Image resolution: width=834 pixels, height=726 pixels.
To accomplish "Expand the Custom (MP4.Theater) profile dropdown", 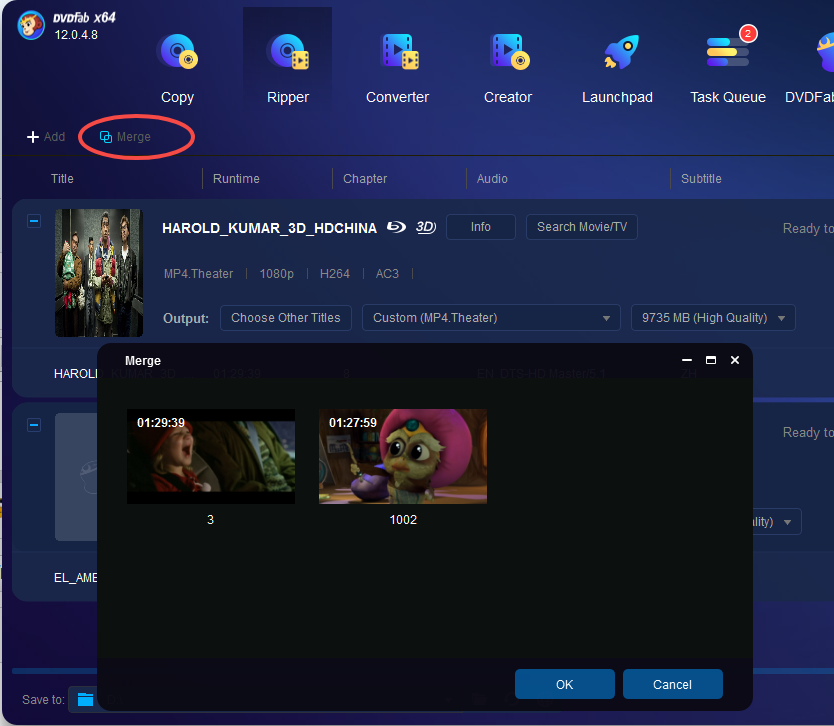I will click(491, 318).
